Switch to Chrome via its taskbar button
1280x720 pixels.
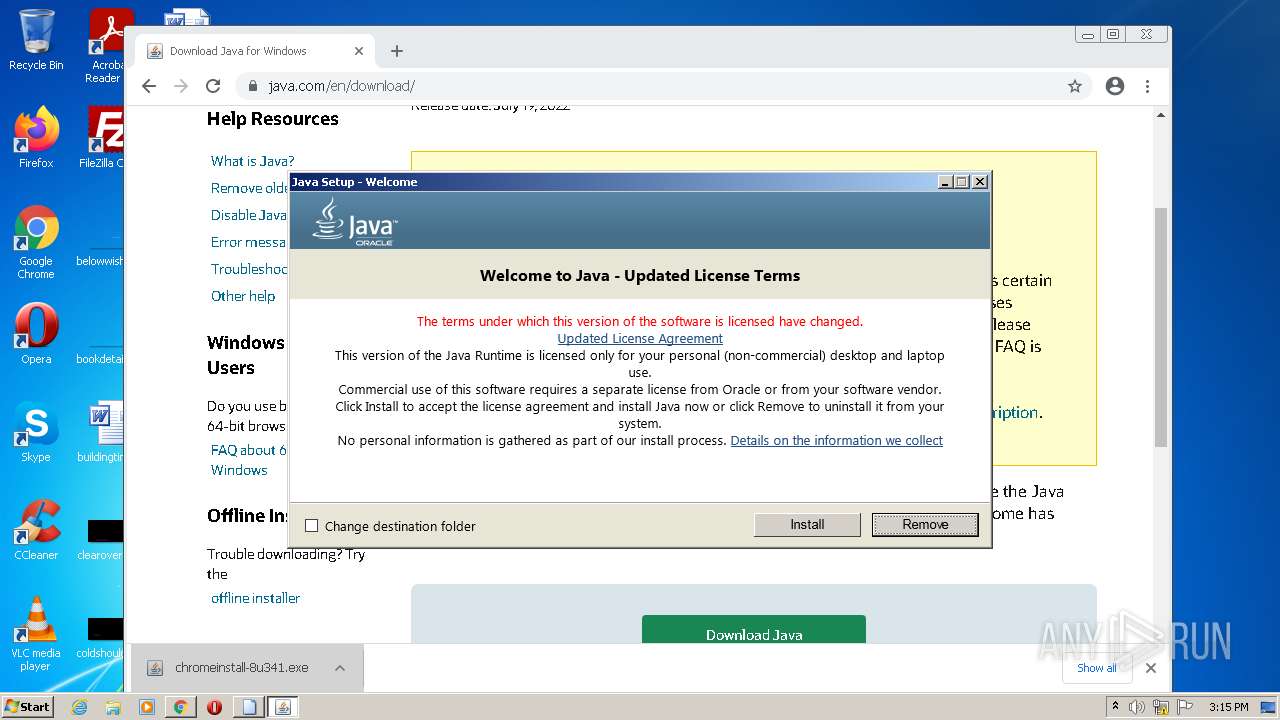181,707
